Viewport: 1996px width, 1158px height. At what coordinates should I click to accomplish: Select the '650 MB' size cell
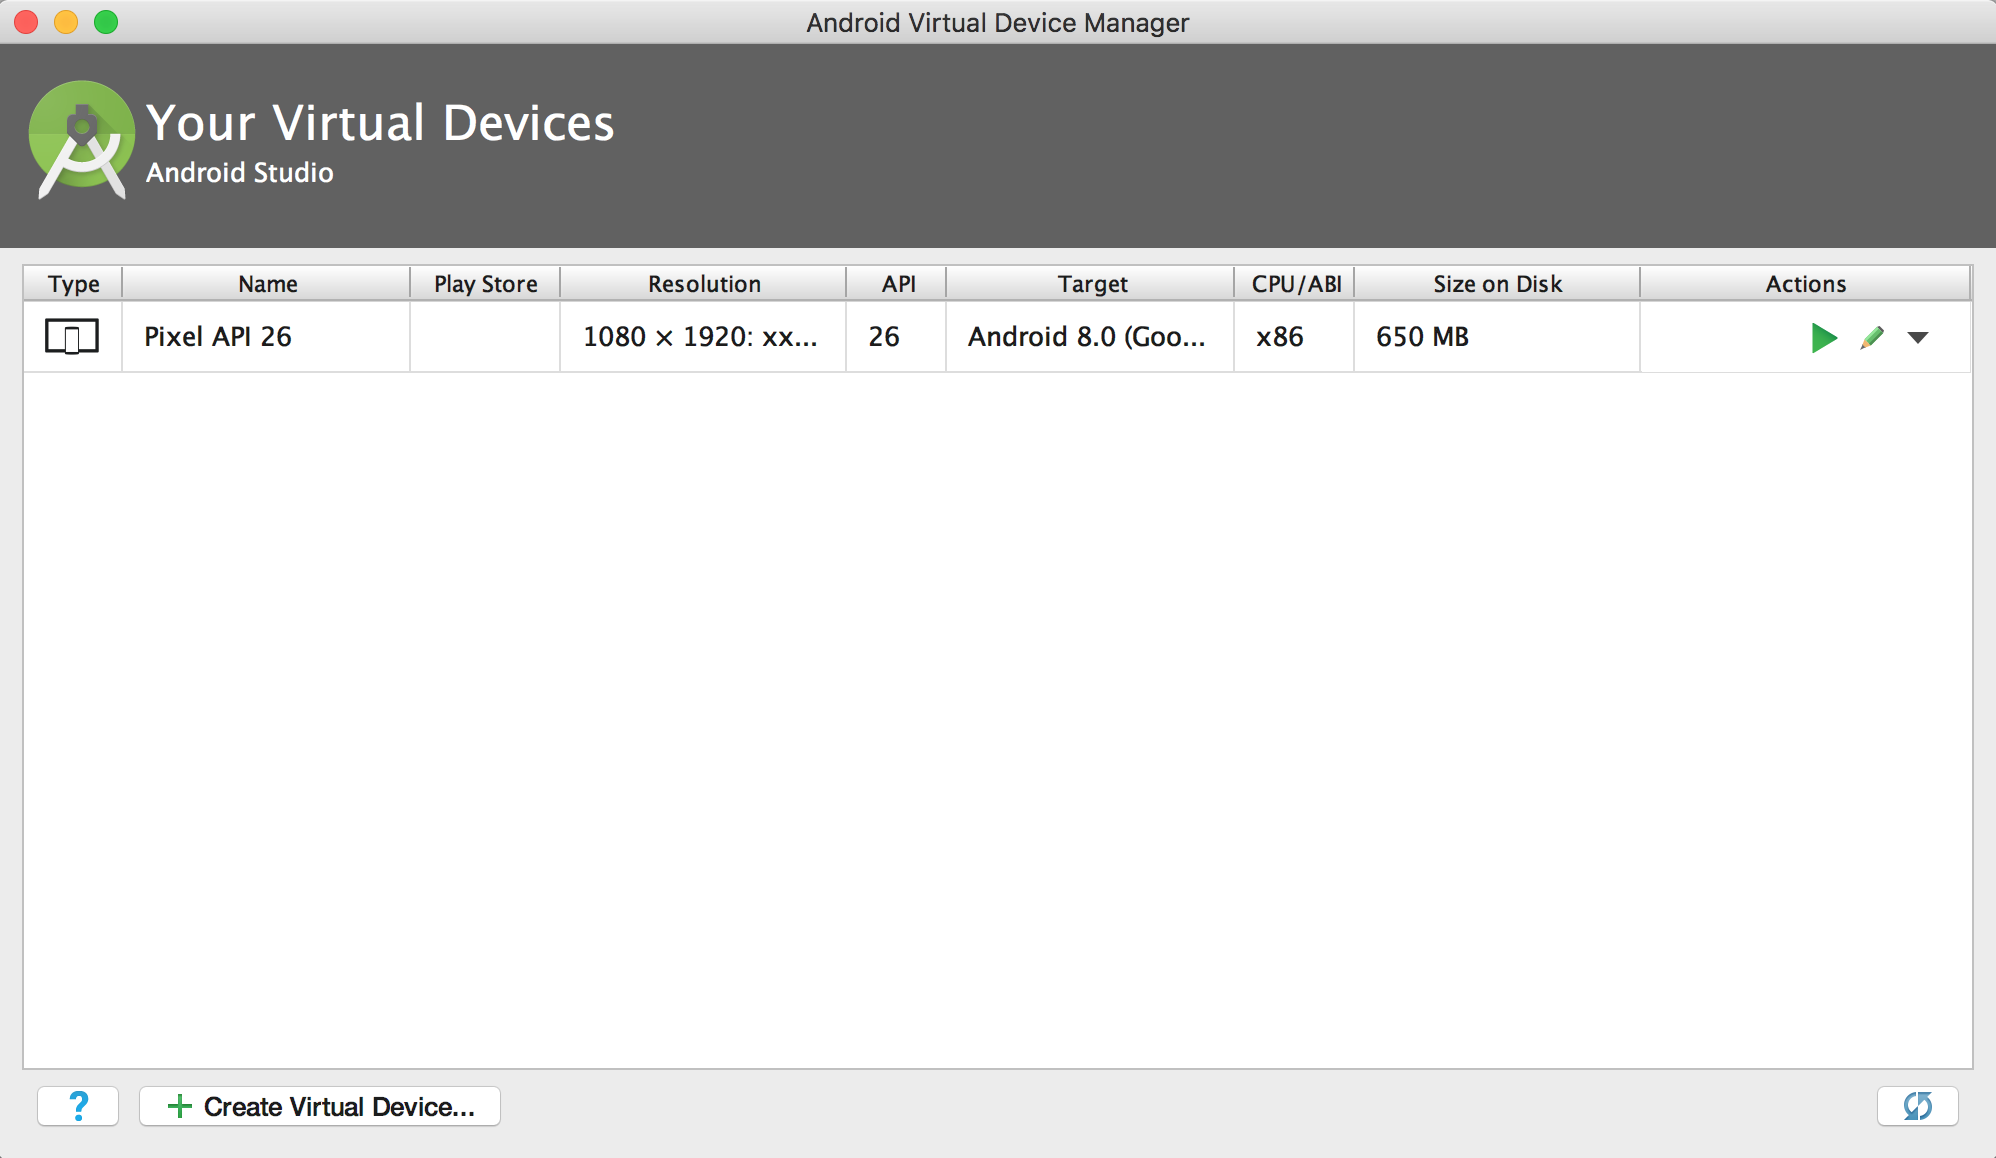tap(1497, 337)
